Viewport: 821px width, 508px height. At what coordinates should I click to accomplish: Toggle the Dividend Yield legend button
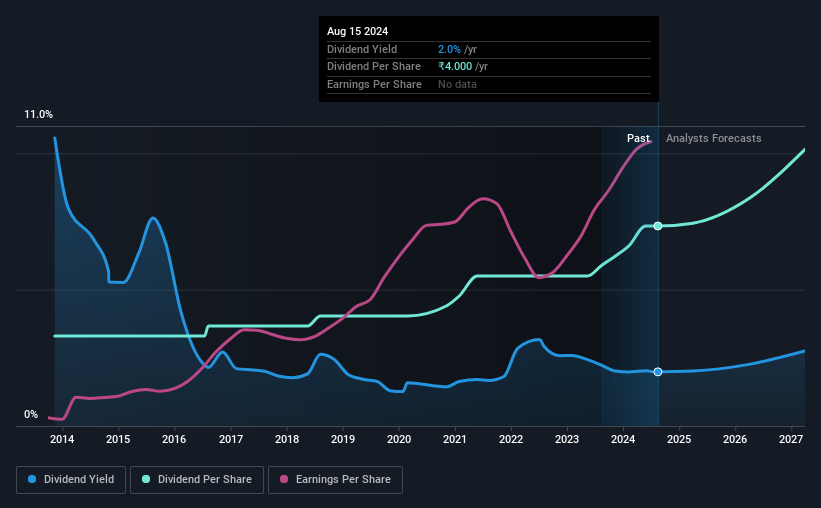71,480
